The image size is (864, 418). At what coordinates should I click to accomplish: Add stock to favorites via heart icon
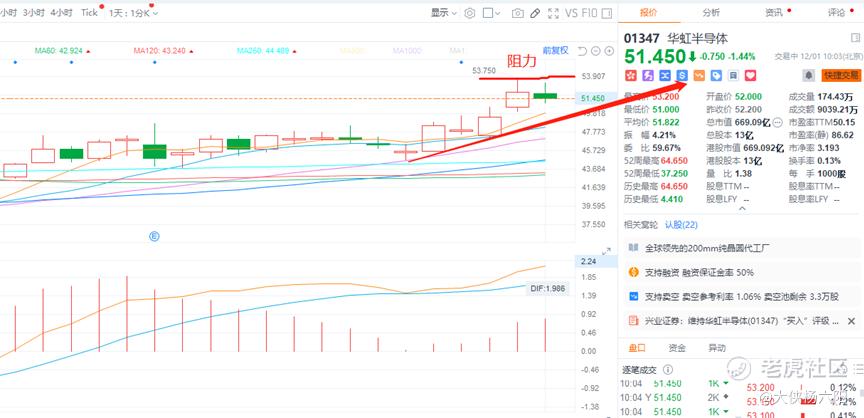coord(750,75)
